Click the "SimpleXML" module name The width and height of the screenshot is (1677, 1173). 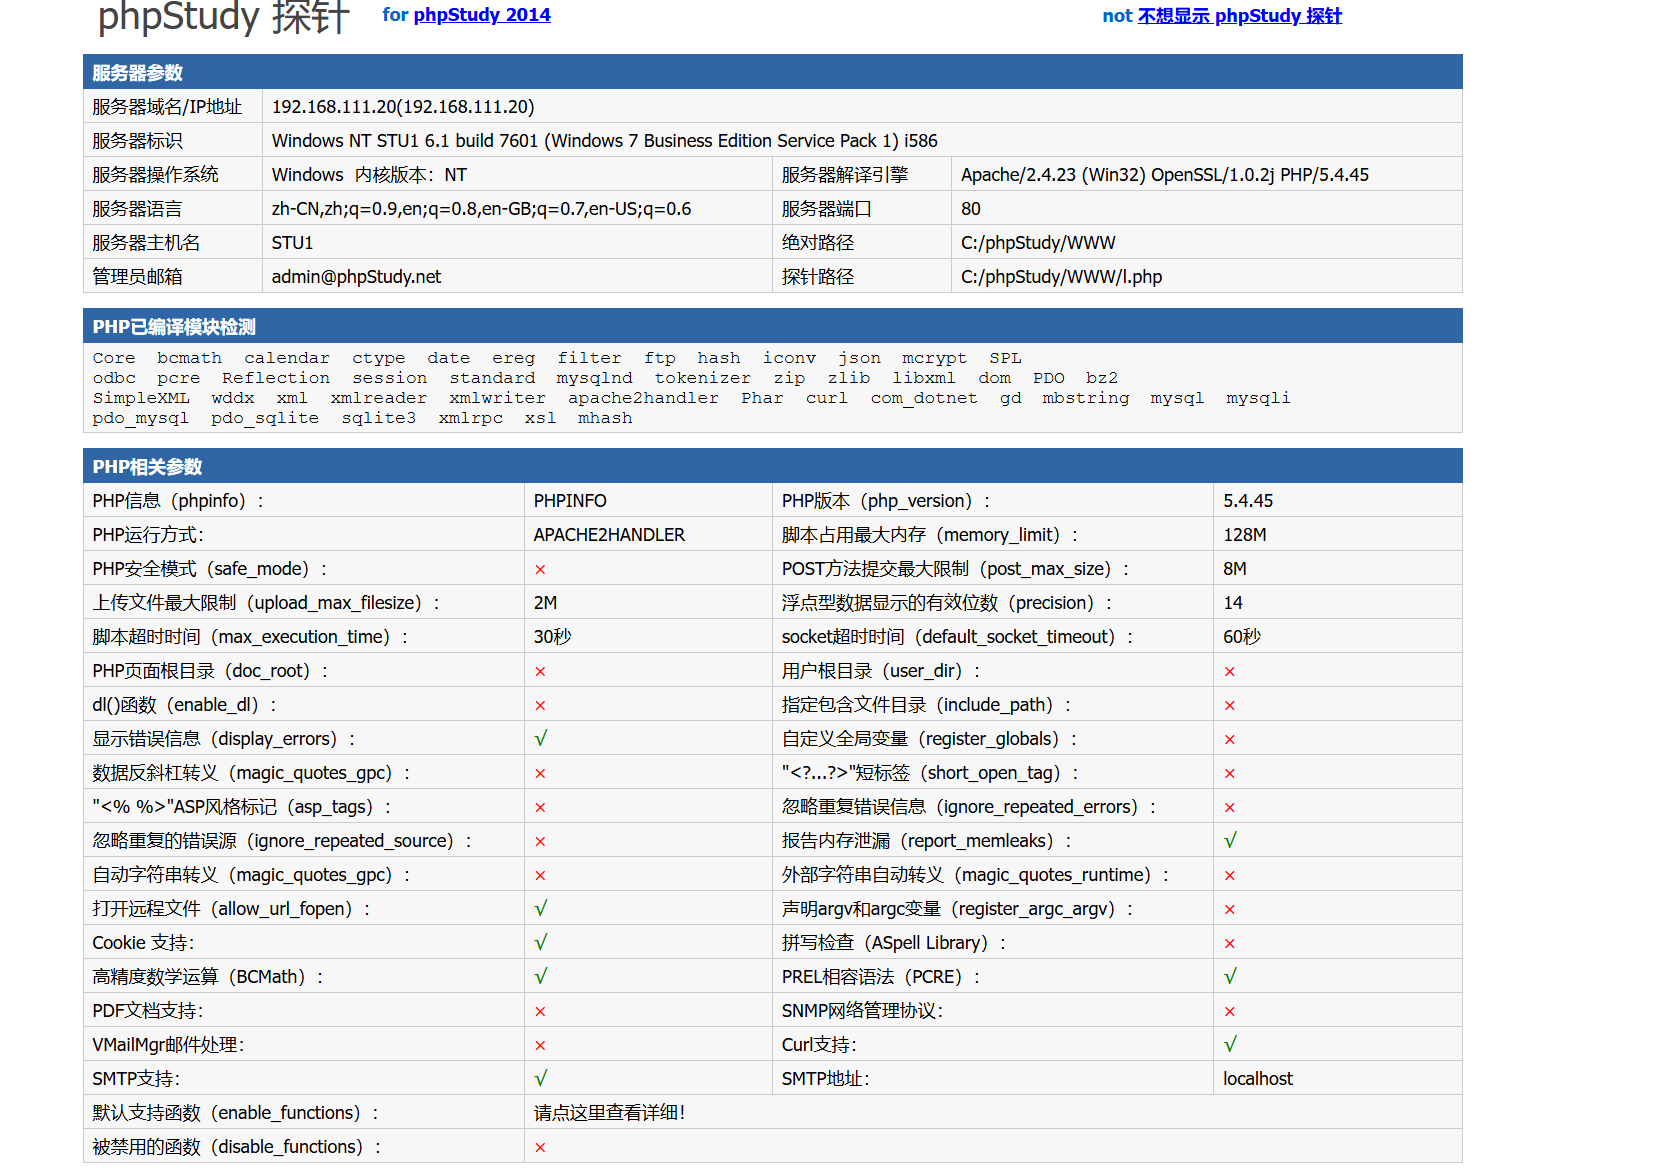click(141, 398)
